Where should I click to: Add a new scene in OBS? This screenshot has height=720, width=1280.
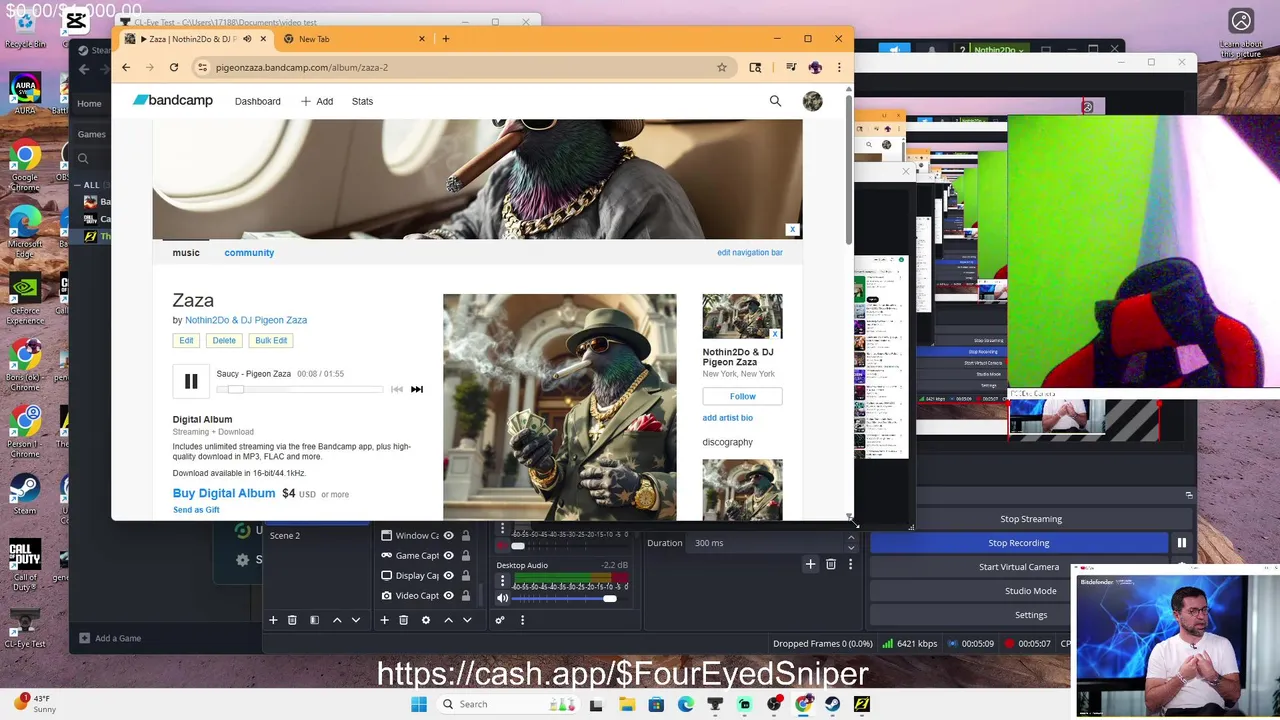point(273,620)
